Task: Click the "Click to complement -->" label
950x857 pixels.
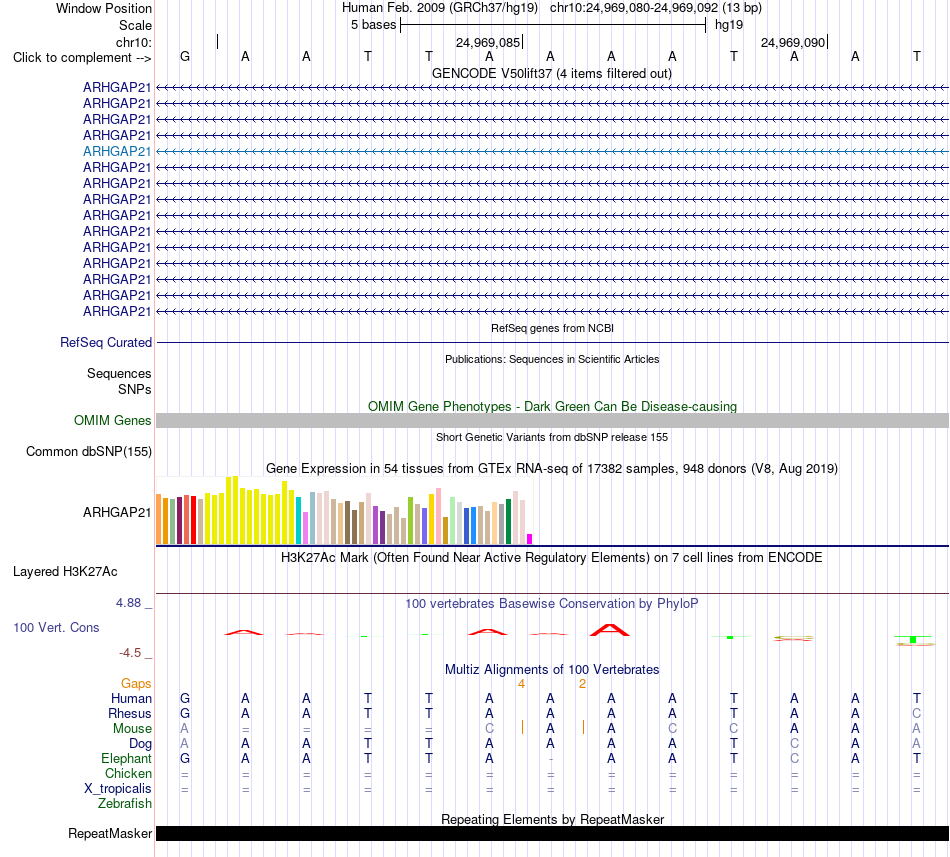Action: [x=82, y=58]
